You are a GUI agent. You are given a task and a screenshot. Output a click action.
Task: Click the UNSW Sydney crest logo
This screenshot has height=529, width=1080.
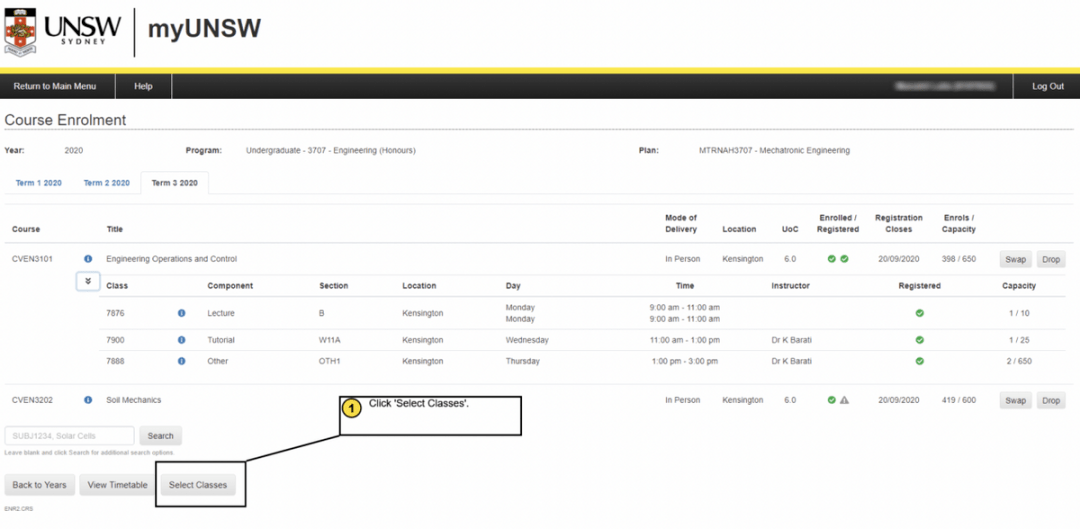pos(20,35)
